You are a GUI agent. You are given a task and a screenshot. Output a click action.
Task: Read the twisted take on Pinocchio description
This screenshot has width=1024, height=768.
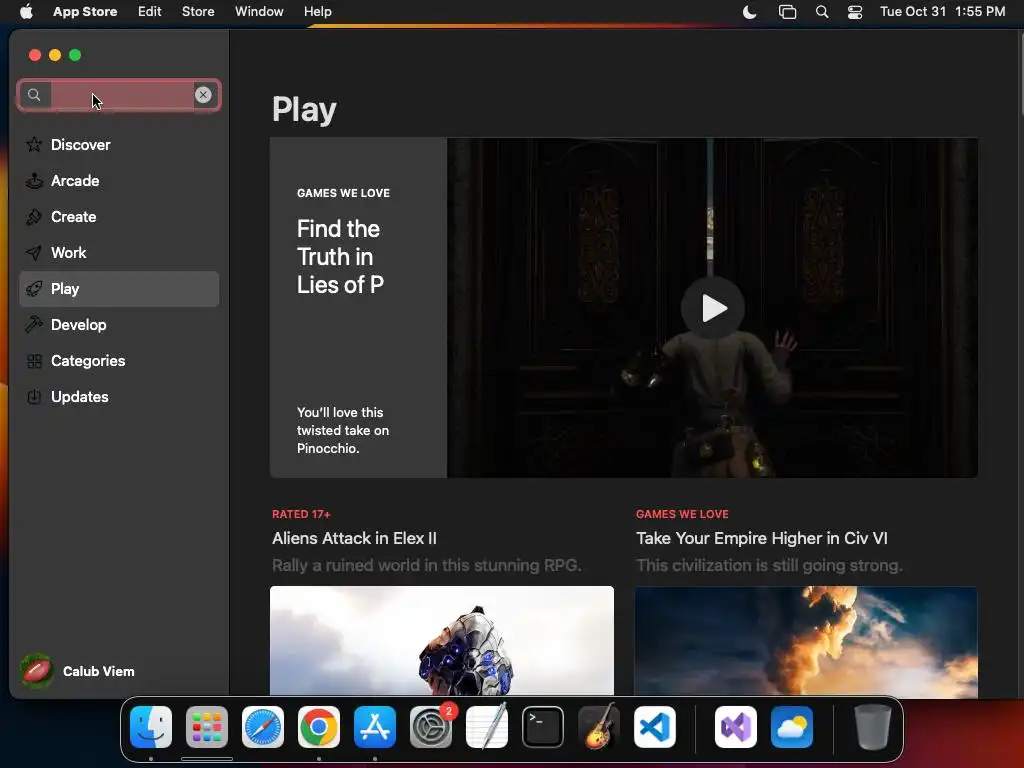click(x=343, y=430)
